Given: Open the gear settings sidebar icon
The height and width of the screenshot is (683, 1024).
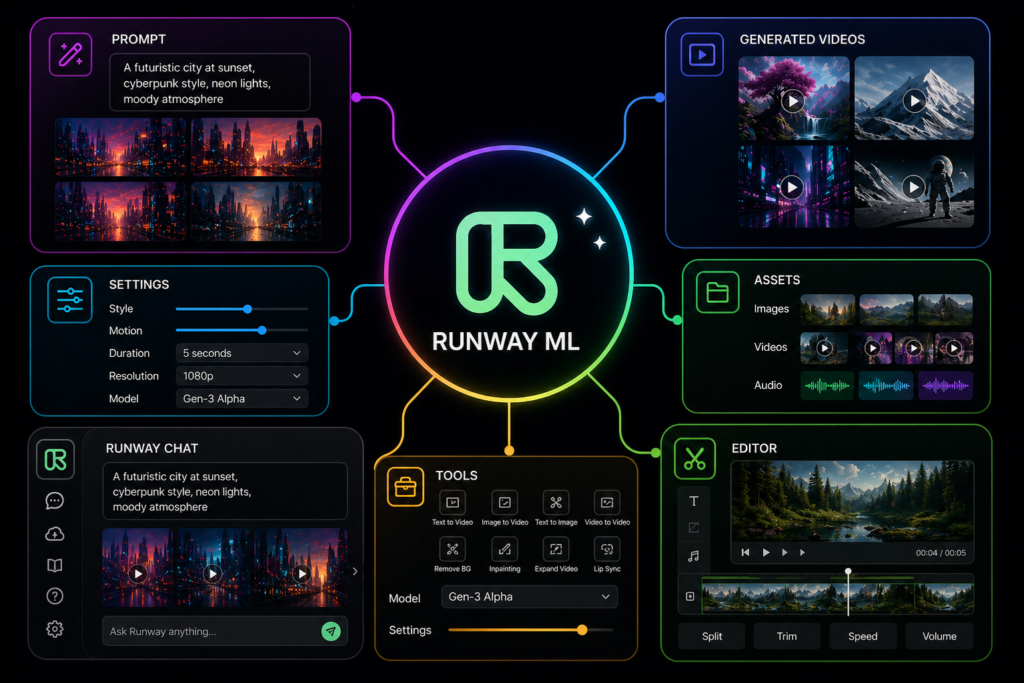Looking at the screenshot, I should click(x=55, y=629).
